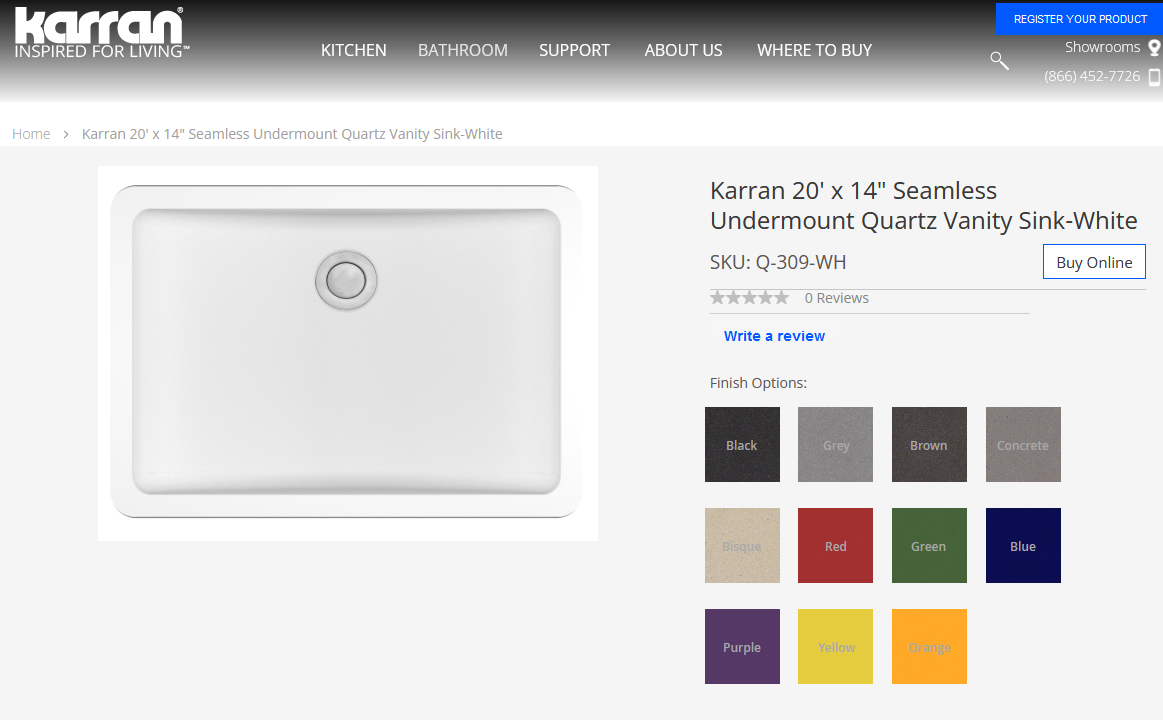Open the Showrooms link
Viewport: 1163px width, 720px height.
click(x=1102, y=47)
